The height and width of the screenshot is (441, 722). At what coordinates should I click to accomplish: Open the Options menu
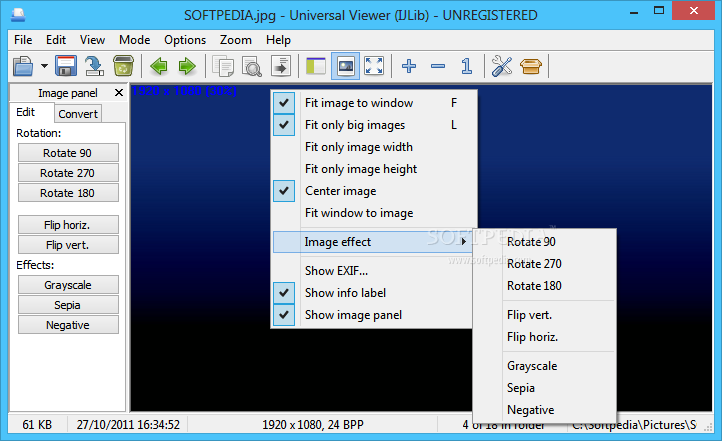(x=185, y=40)
